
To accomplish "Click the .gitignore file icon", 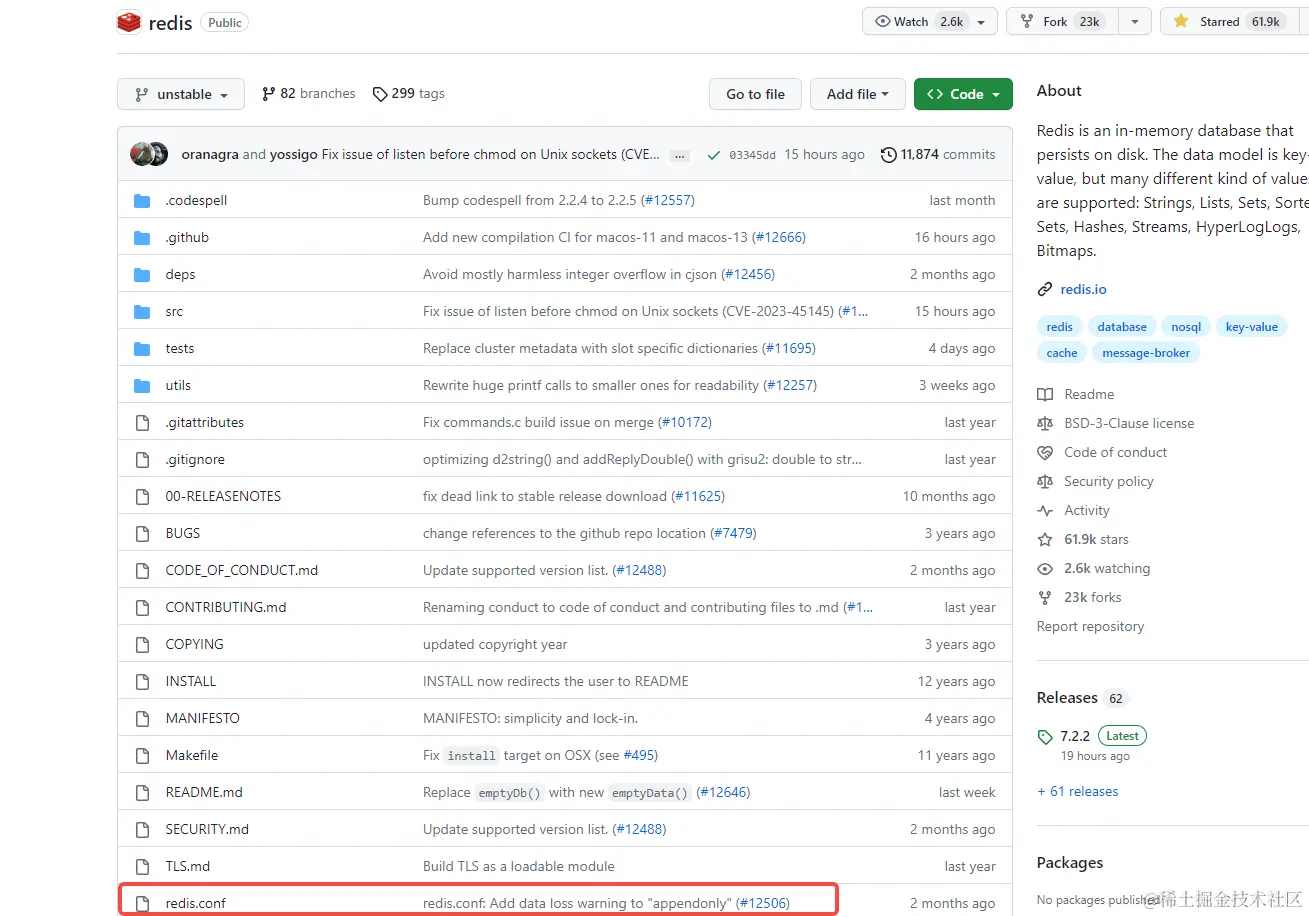I will [x=142, y=460].
